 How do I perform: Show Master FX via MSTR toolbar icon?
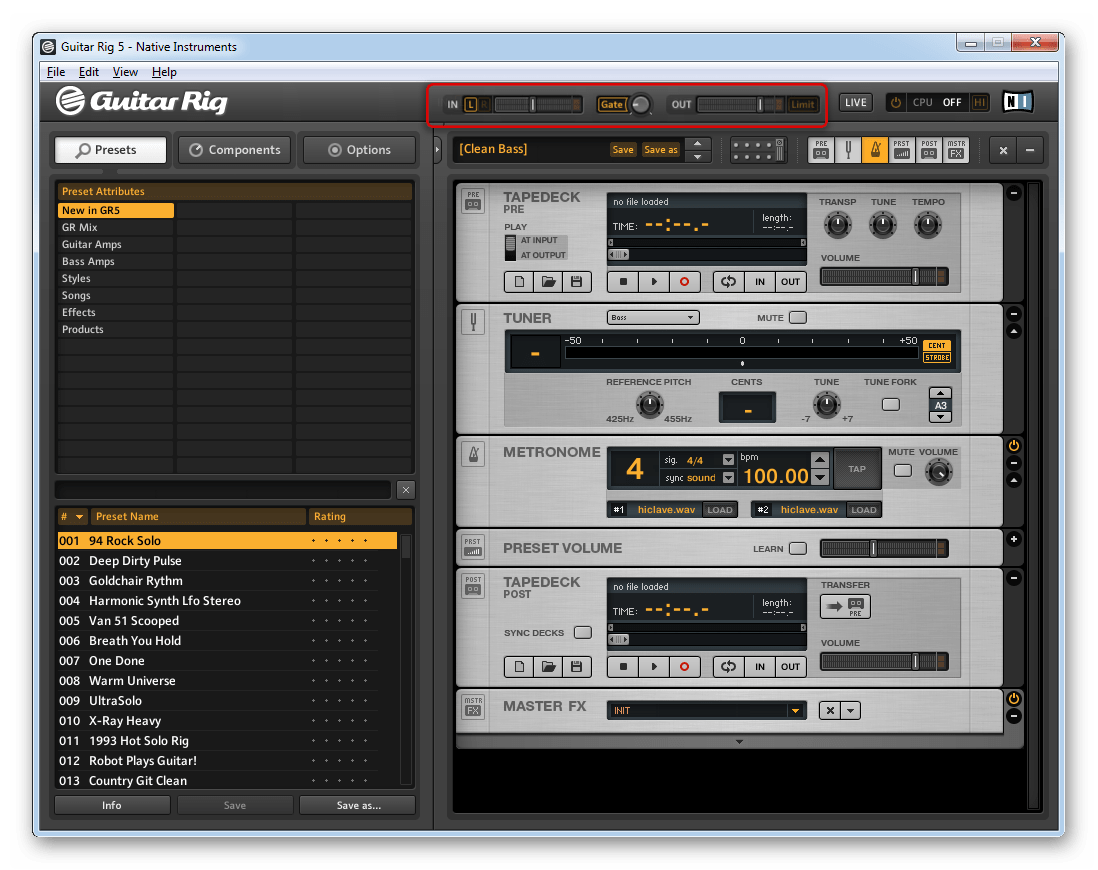coord(956,149)
